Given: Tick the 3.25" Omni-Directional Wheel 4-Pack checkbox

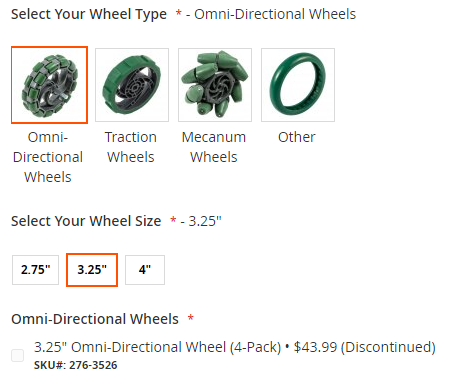Looking at the screenshot, I should [17, 355].
